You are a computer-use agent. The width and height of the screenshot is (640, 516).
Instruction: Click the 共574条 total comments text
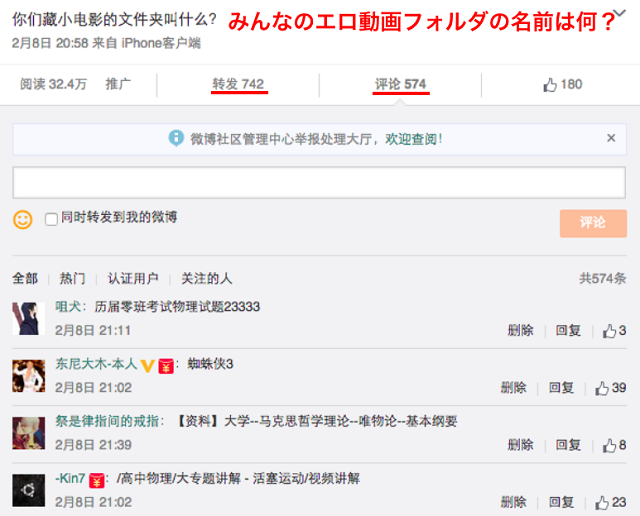point(603,278)
